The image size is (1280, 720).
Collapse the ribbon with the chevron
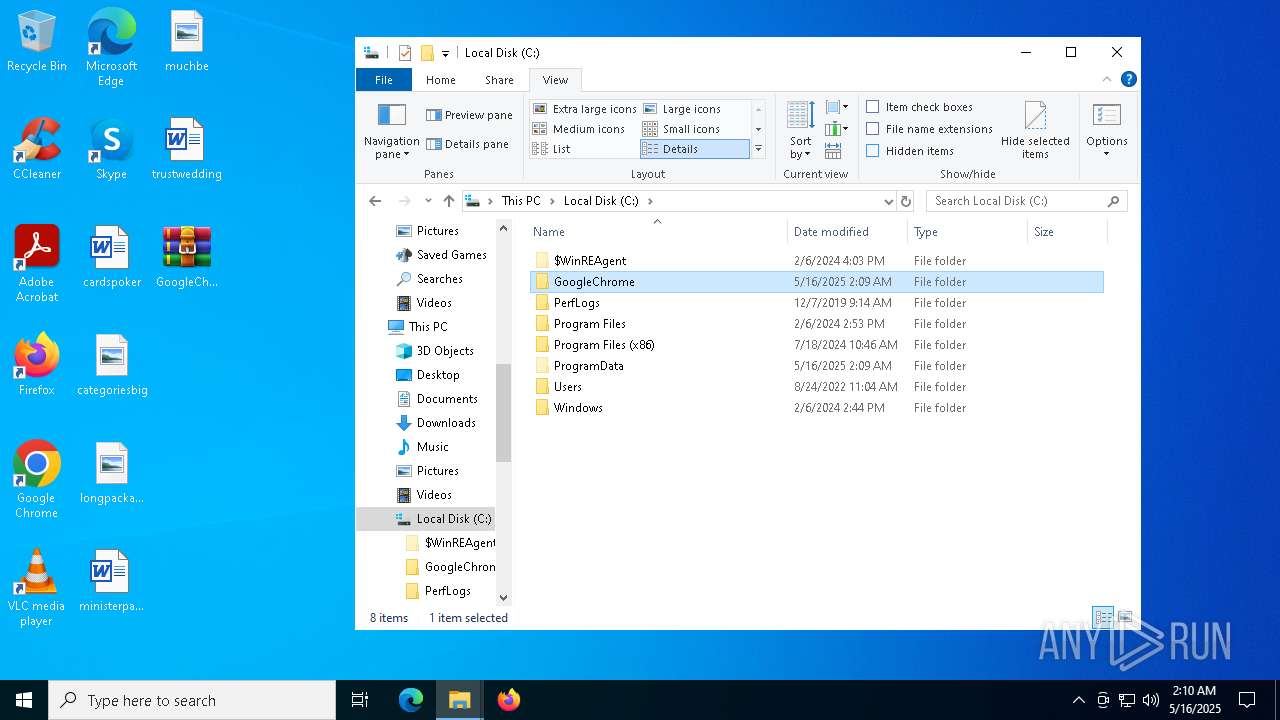coord(1107,80)
